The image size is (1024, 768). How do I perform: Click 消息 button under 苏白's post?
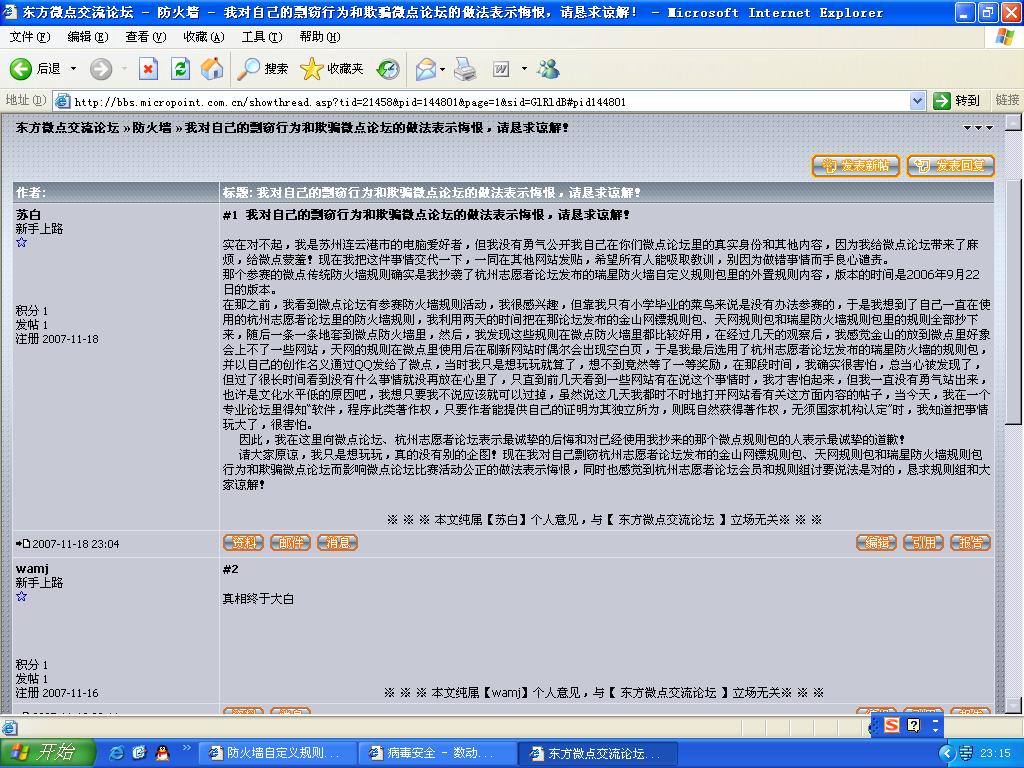(x=338, y=543)
